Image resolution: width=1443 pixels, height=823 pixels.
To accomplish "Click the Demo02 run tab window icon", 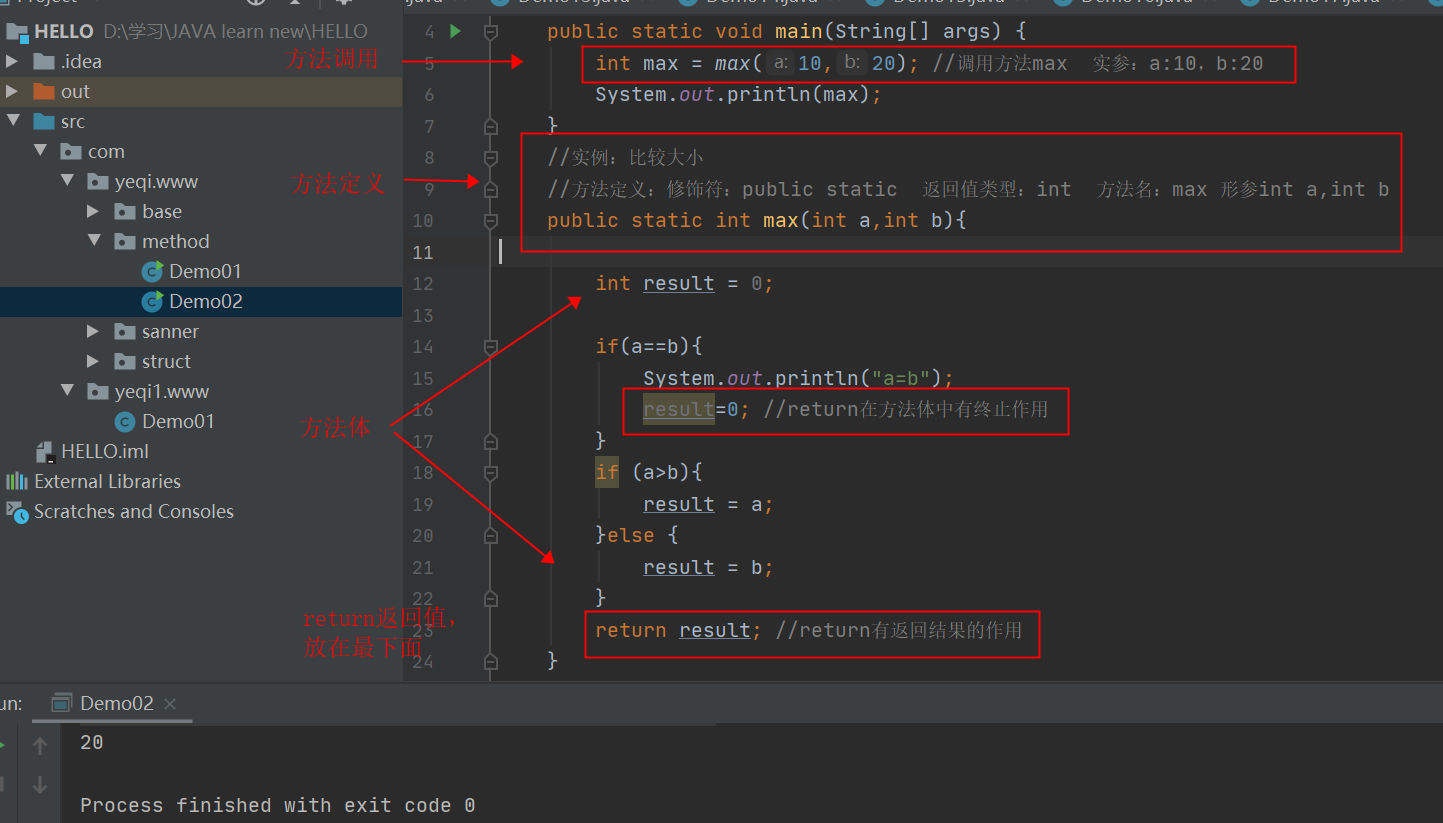I will (x=62, y=702).
